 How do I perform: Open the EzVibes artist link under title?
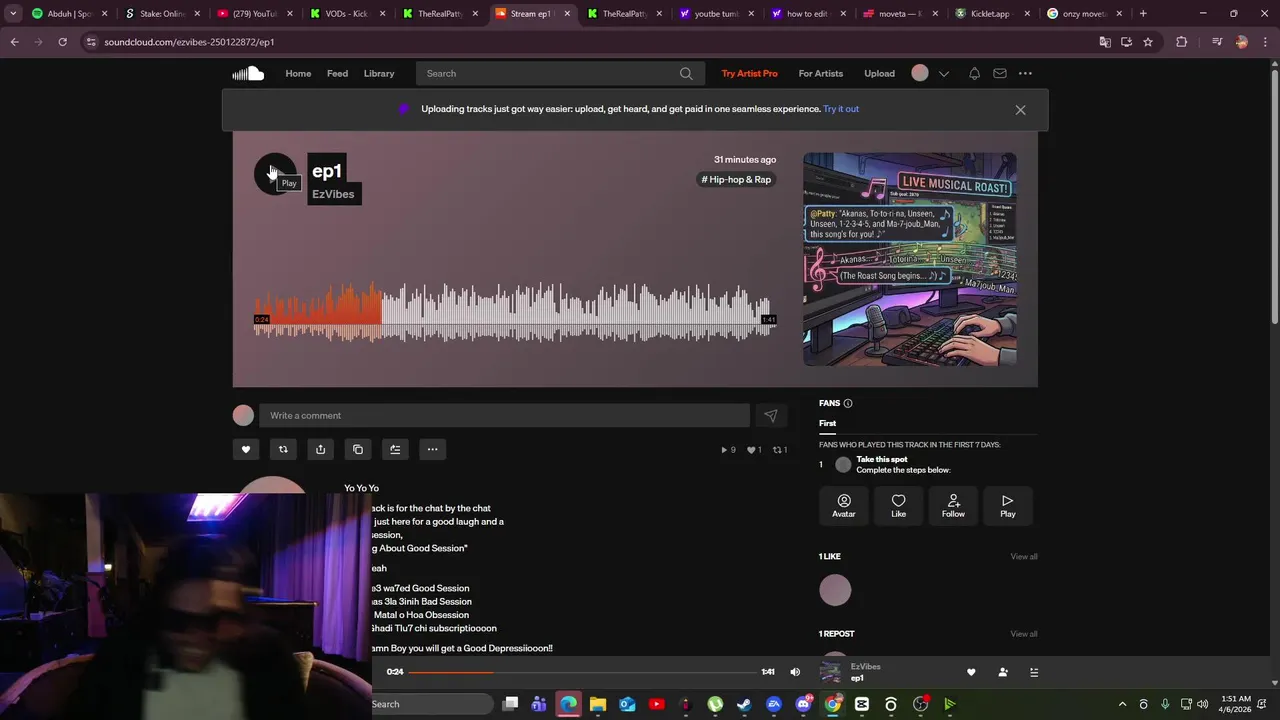pyautogui.click(x=333, y=194)
